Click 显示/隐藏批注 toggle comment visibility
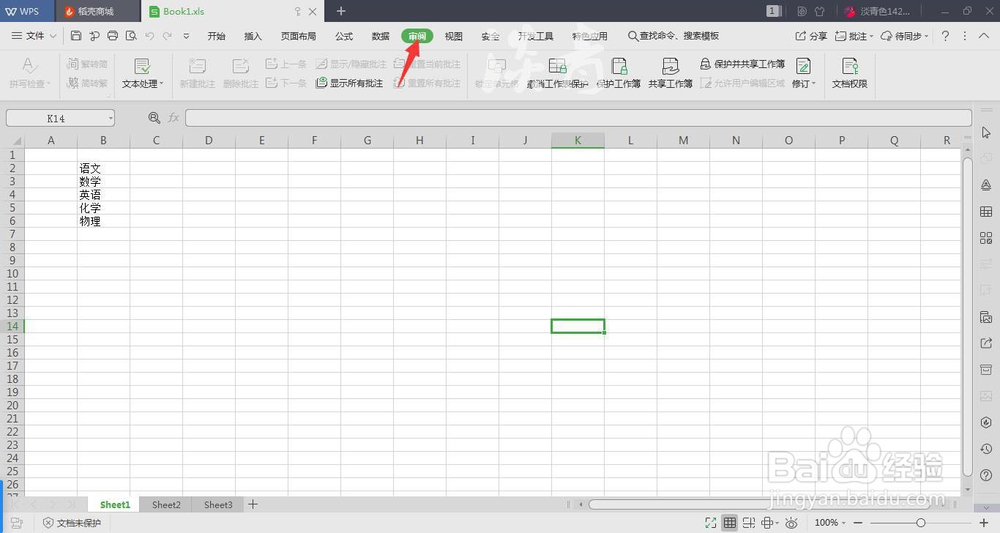 click(x=351, y=64)
